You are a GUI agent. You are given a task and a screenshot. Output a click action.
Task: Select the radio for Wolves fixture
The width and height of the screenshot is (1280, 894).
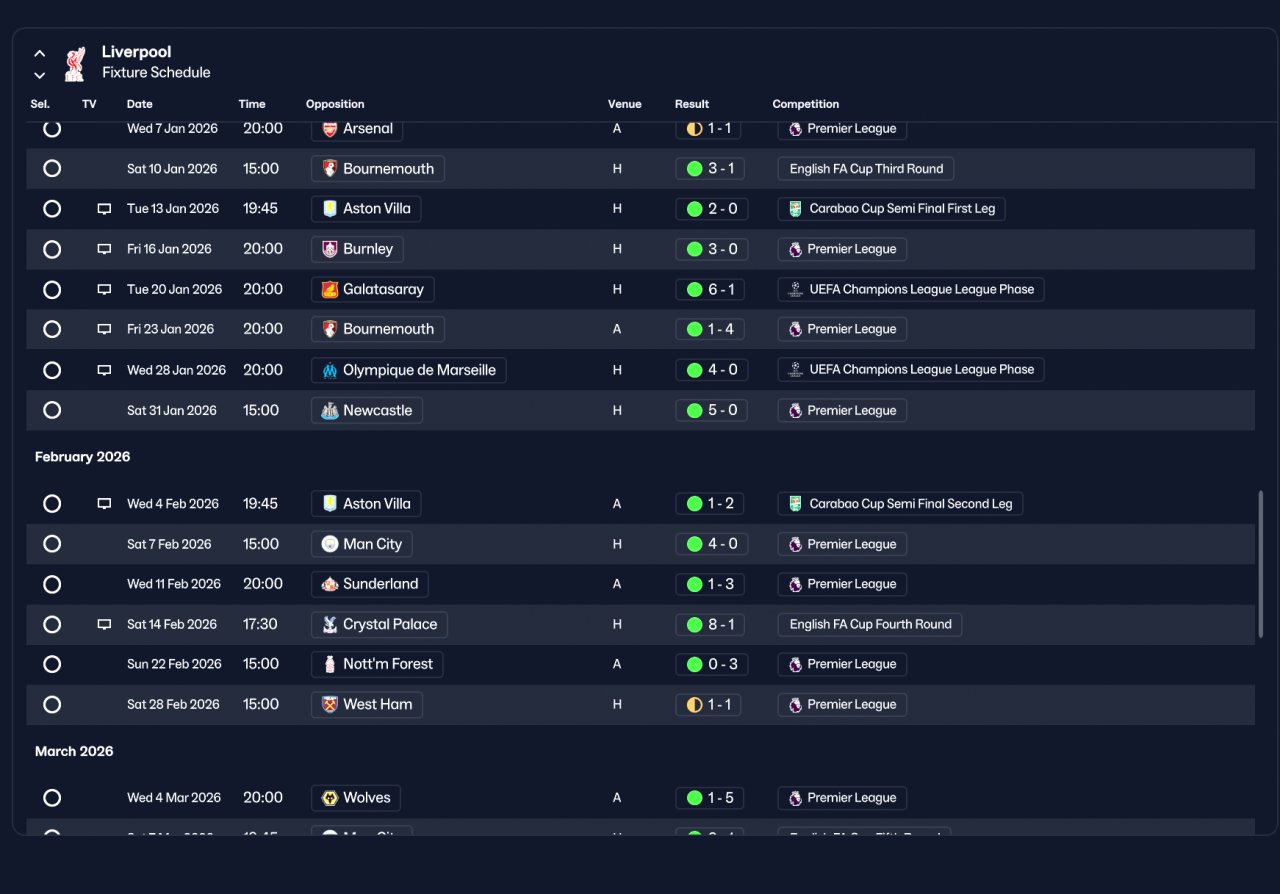point(52,798)
